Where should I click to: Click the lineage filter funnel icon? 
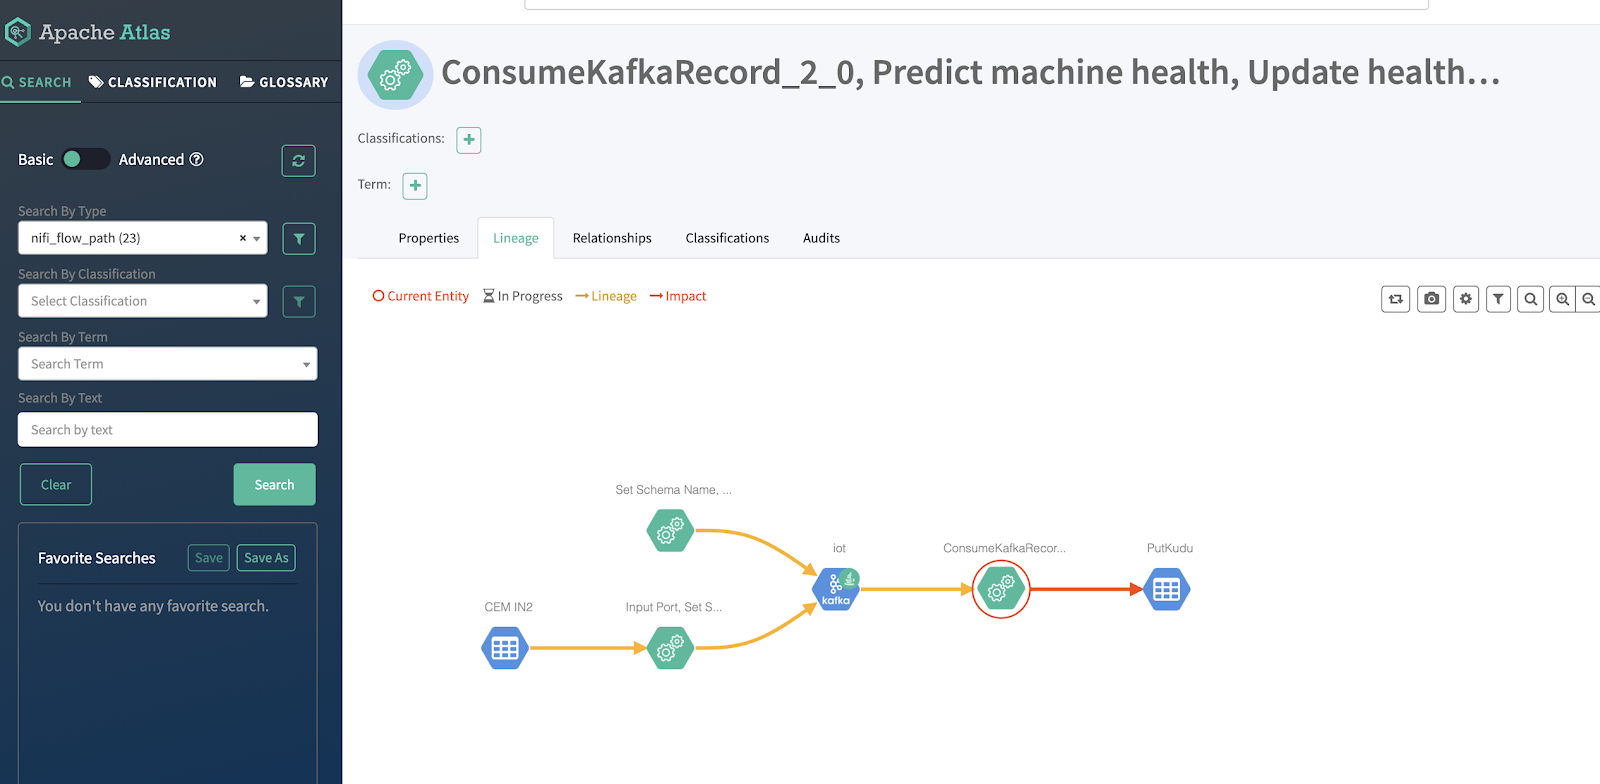[x=1498, y=299]
